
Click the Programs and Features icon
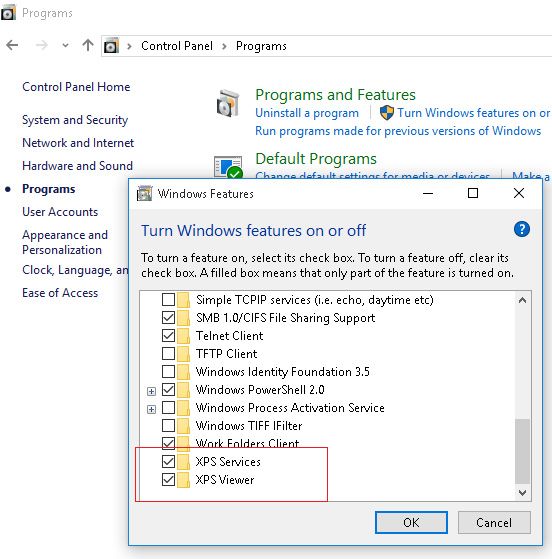click(228, 103)
